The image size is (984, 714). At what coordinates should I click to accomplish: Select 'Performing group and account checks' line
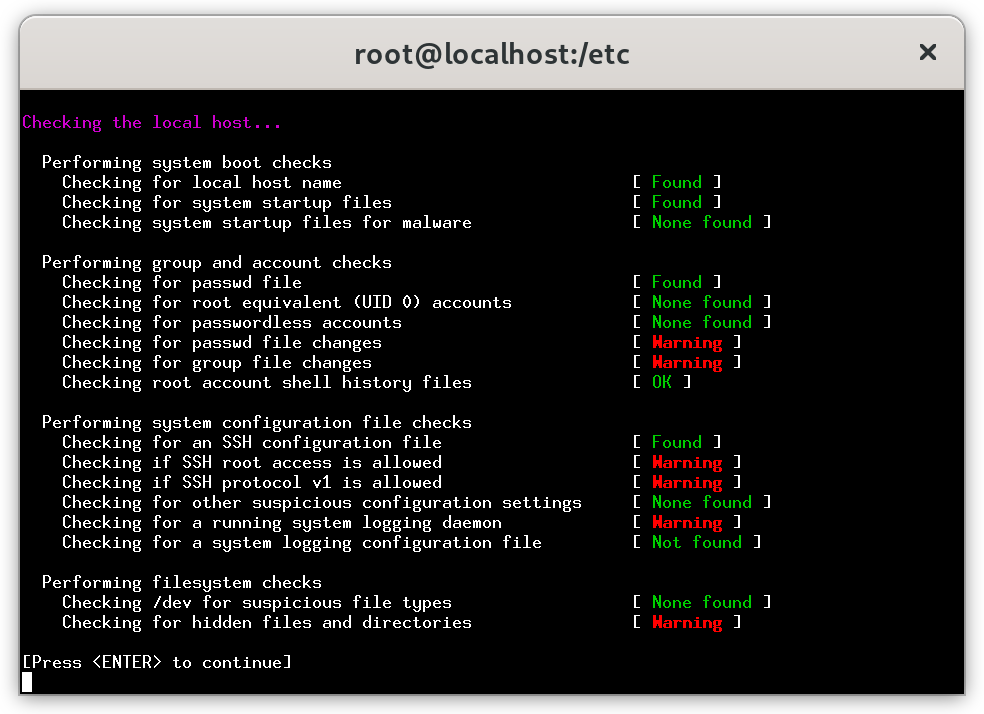coord(217,262)
